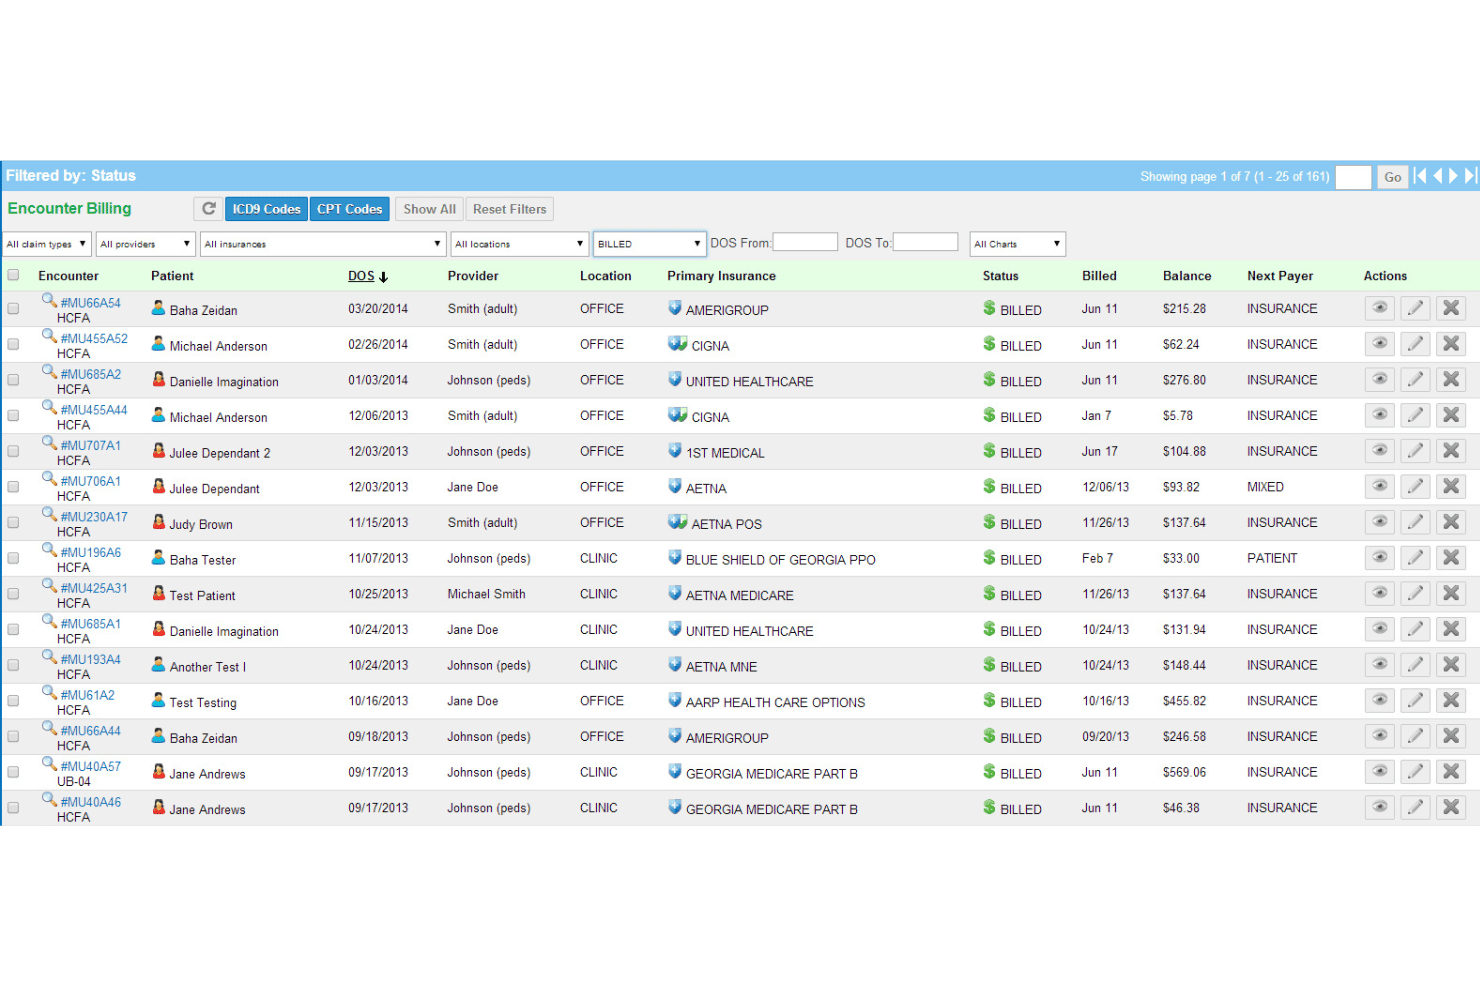View encounter #MU706A1 with eye icon
The width and height of the screenshot is (1480, 987).
pos(1379,487)
